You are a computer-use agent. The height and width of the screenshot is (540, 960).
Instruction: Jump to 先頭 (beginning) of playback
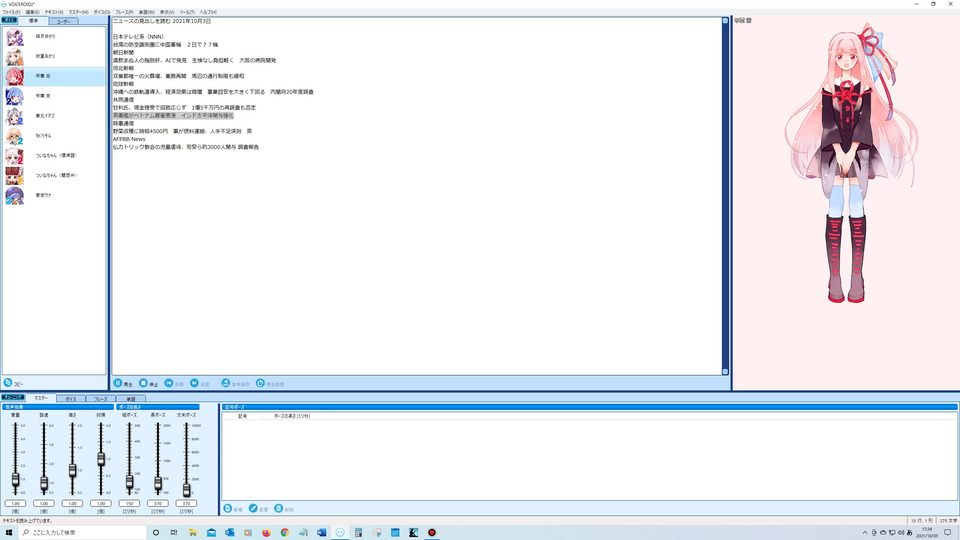174,384
